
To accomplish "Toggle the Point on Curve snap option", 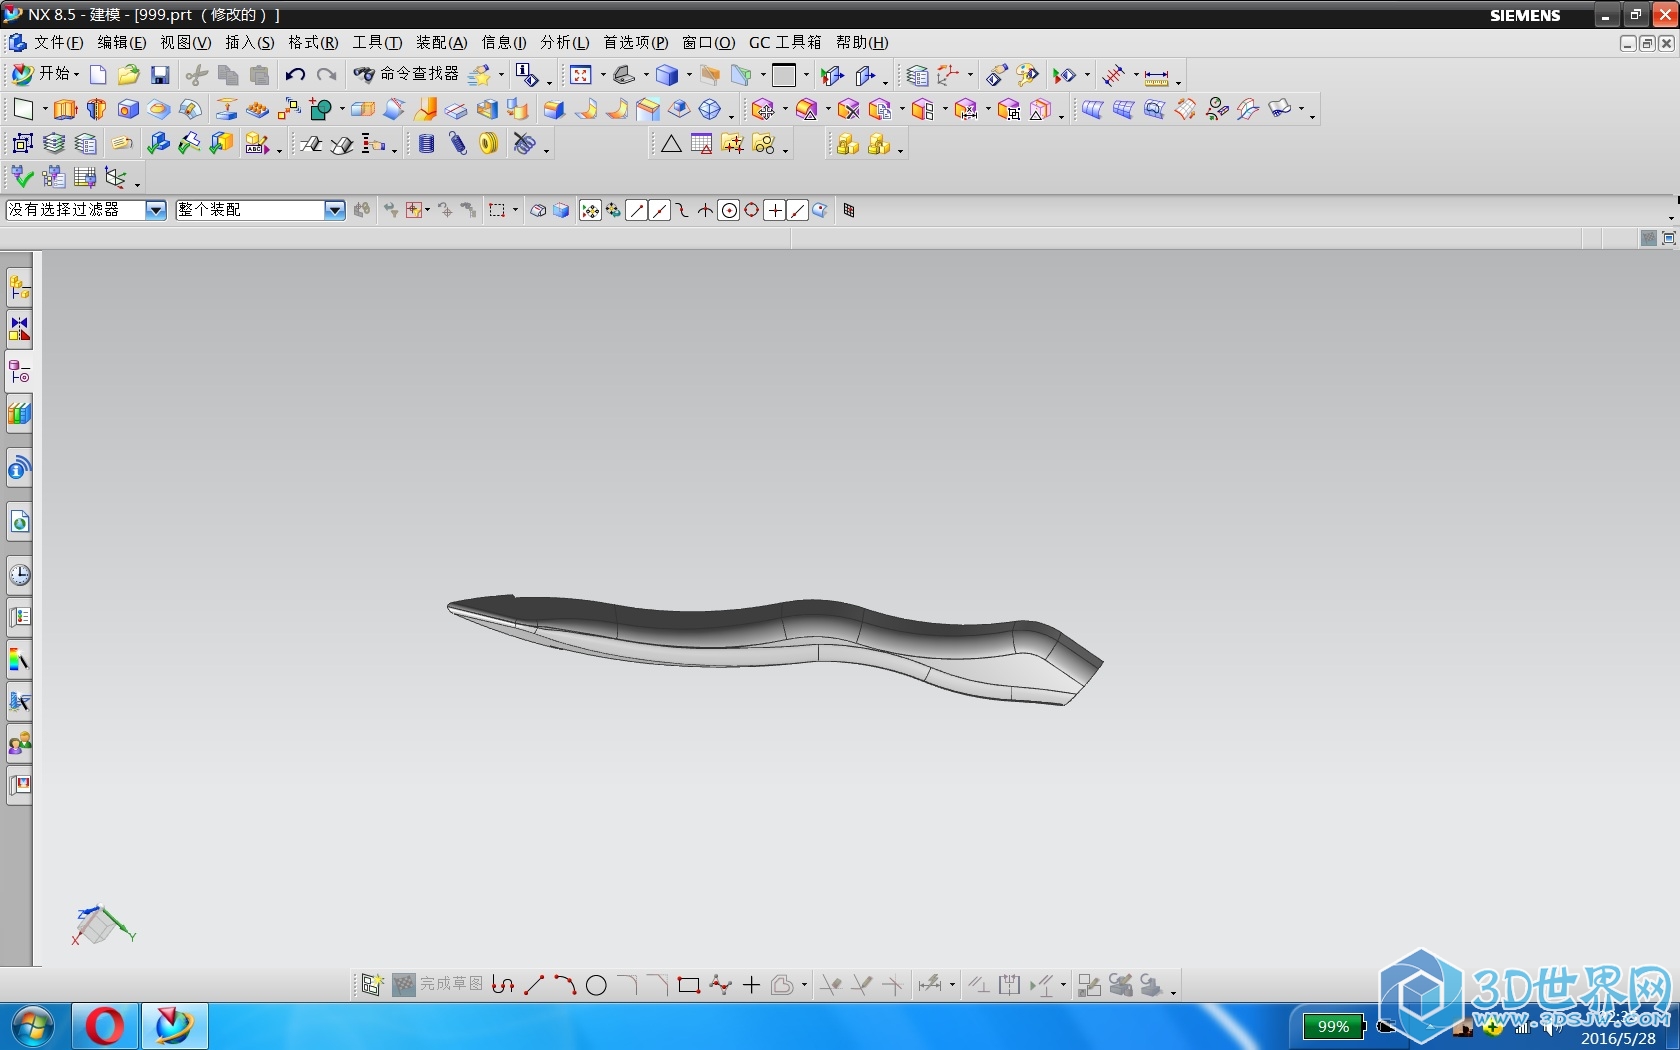I will pyautogui.click(x=797, y=210).
